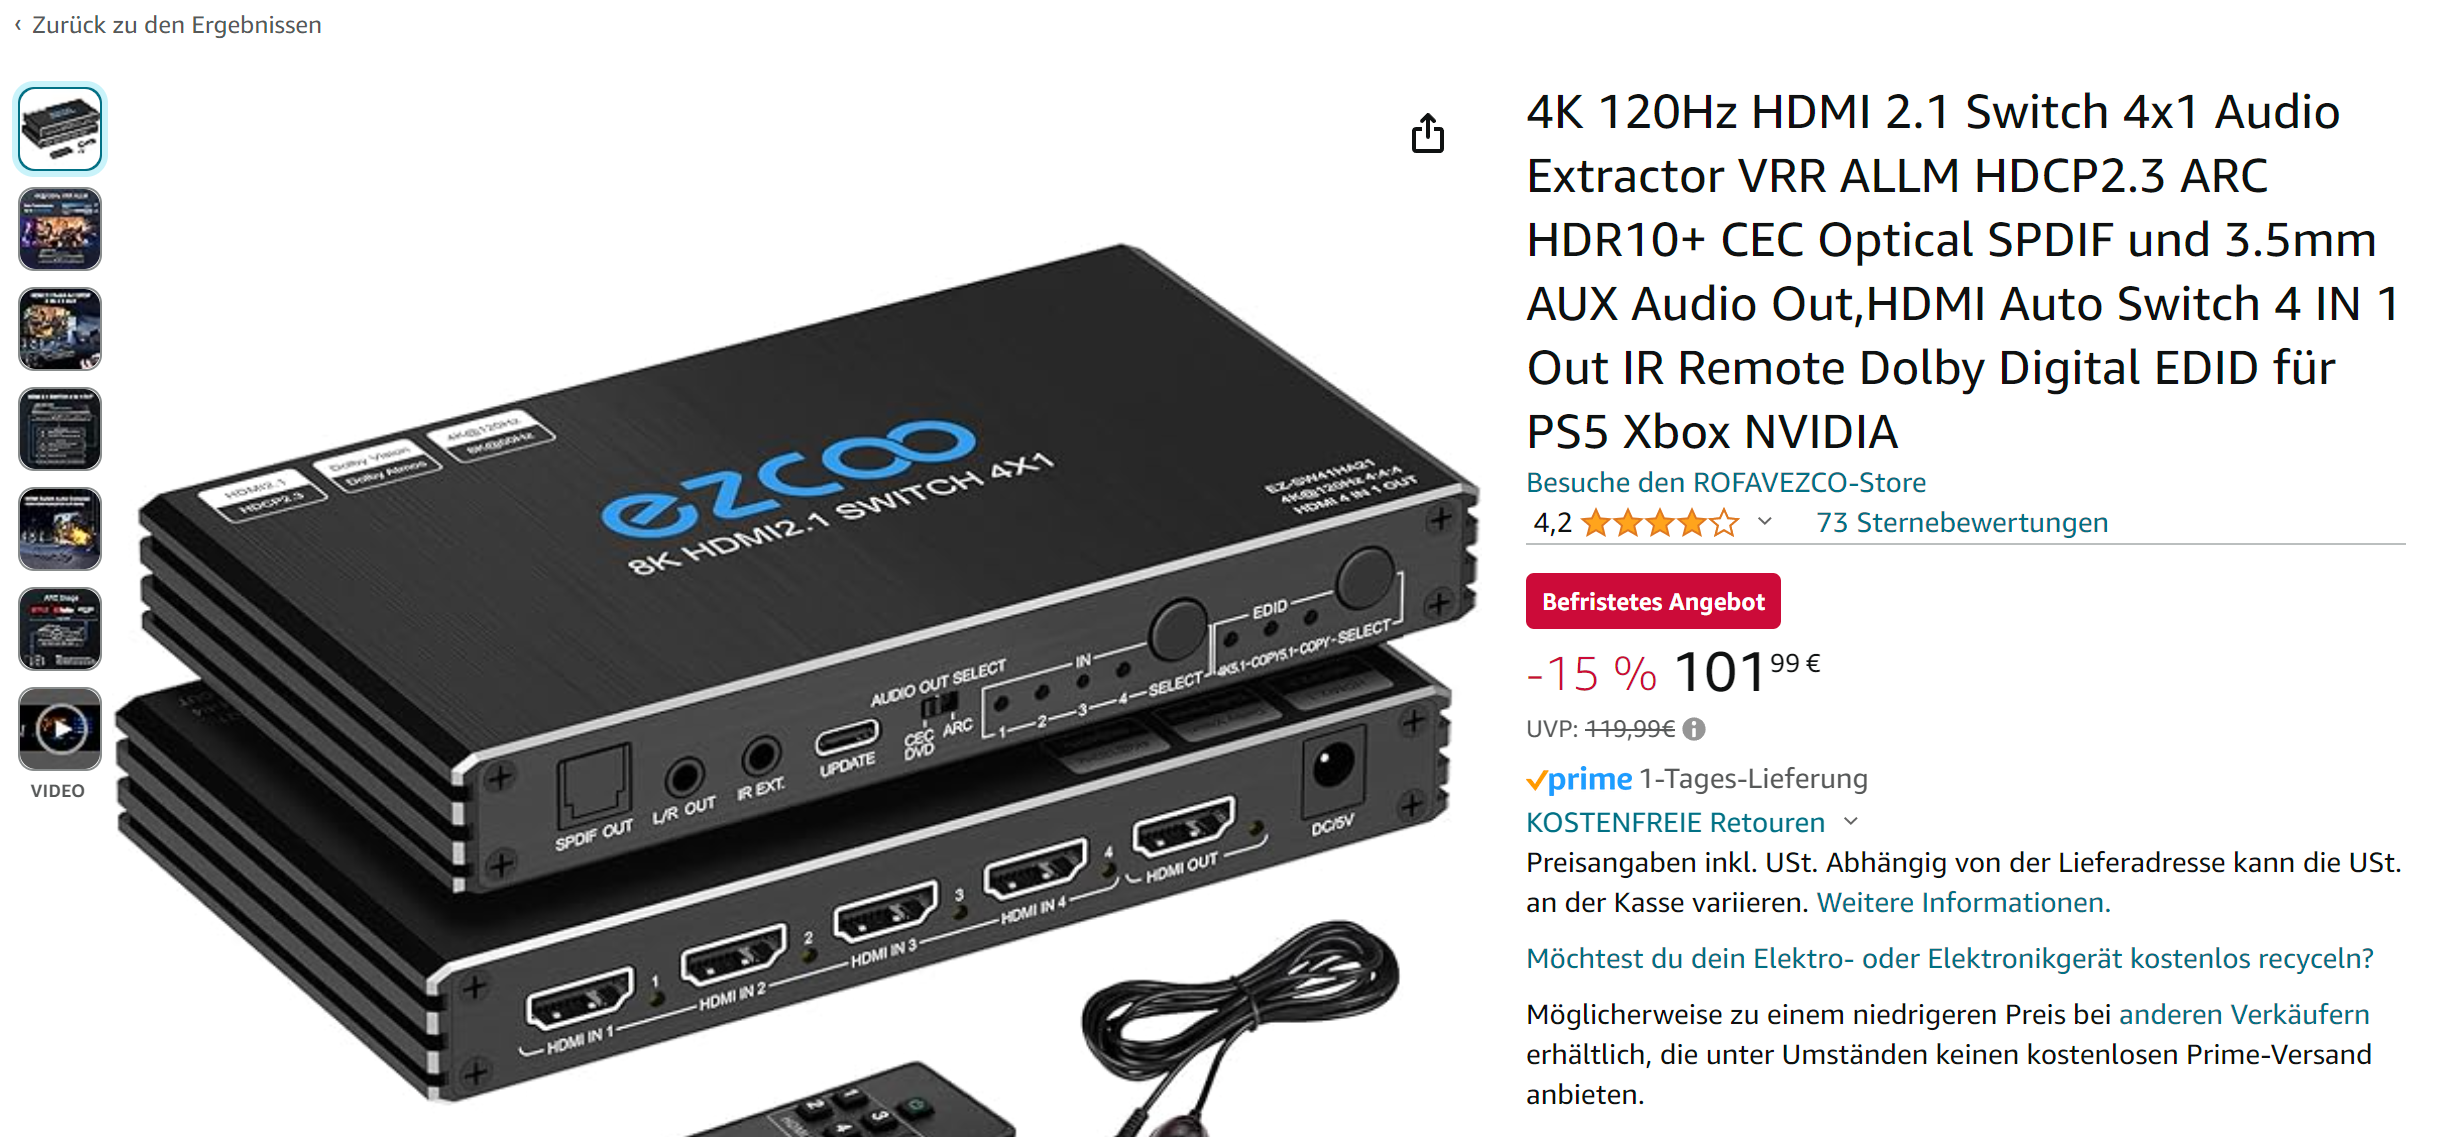Open the anderen Verkäufern link

click(2244, 1014)
